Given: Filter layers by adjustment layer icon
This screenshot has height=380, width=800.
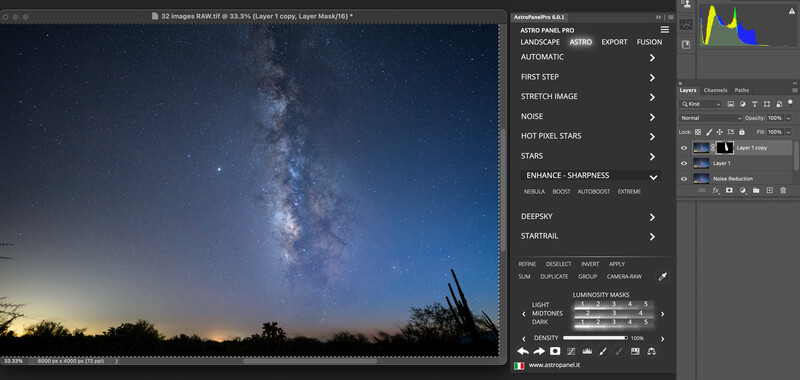Looking at the screenshot, I should pos(742,104).
